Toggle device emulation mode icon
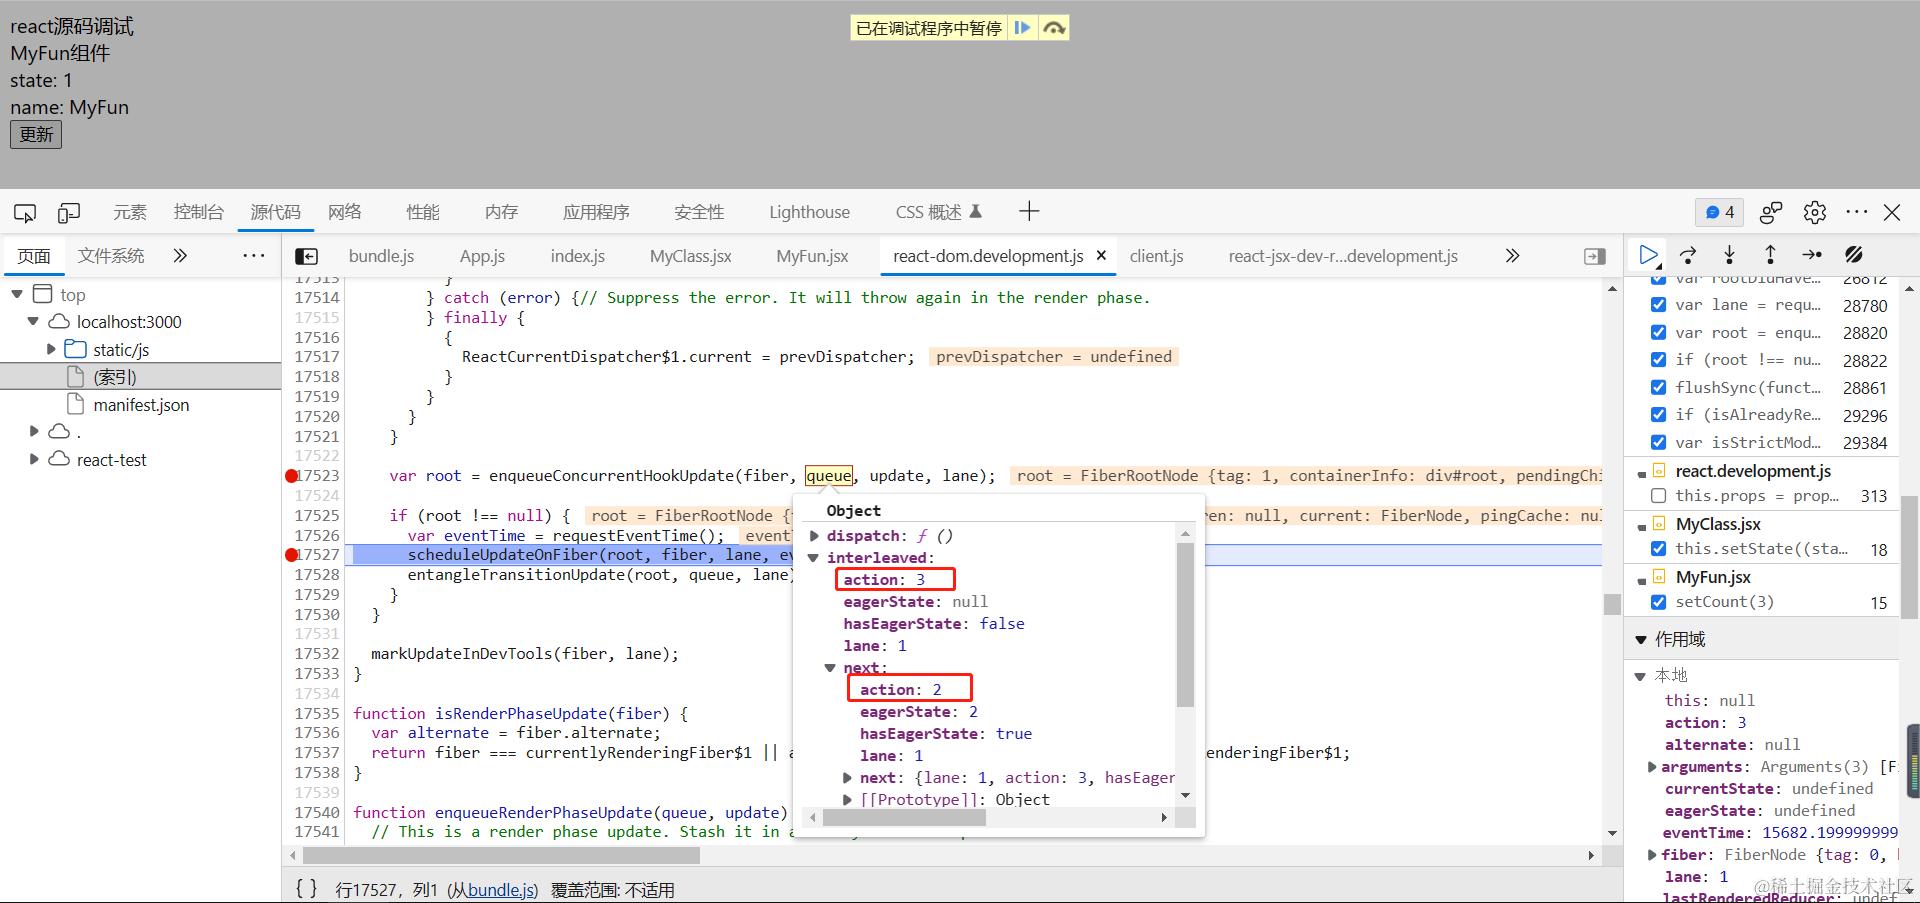This screenshot has height=903, width=1920. coord(69,212)
